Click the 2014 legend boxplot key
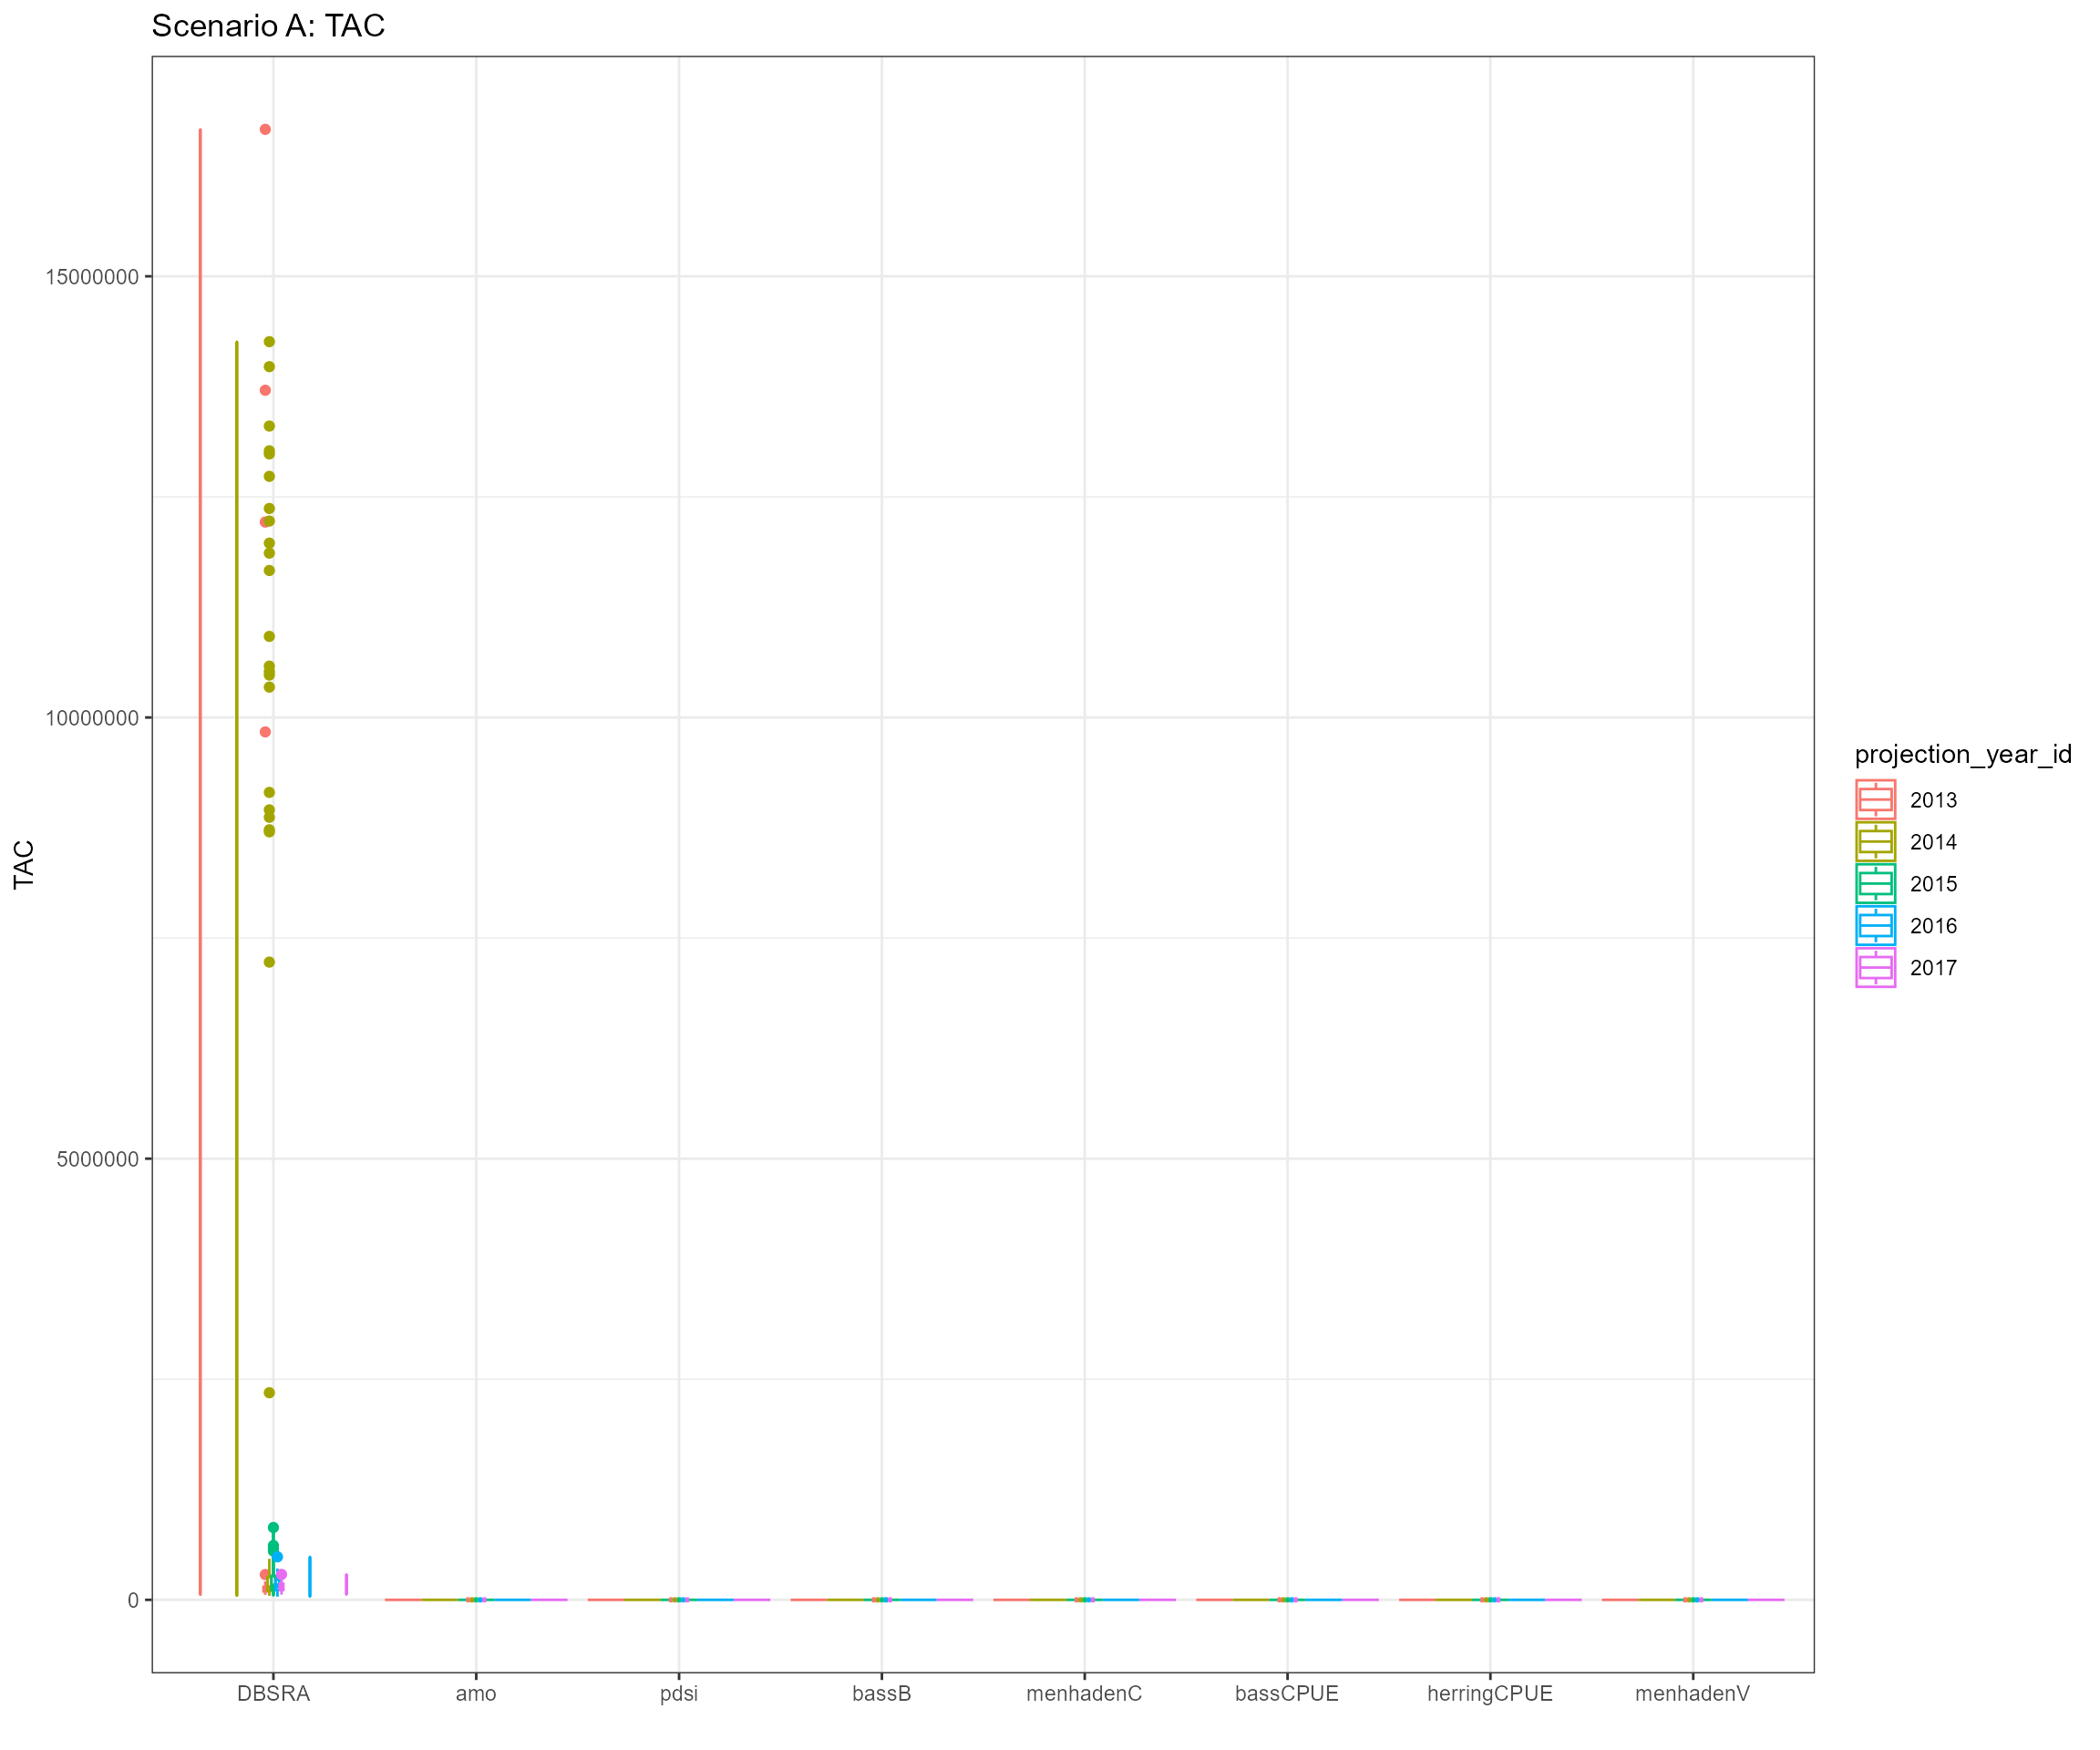Viewport: 2100px width, 1750px height. pyautogui.click(x=1875, y=842)
